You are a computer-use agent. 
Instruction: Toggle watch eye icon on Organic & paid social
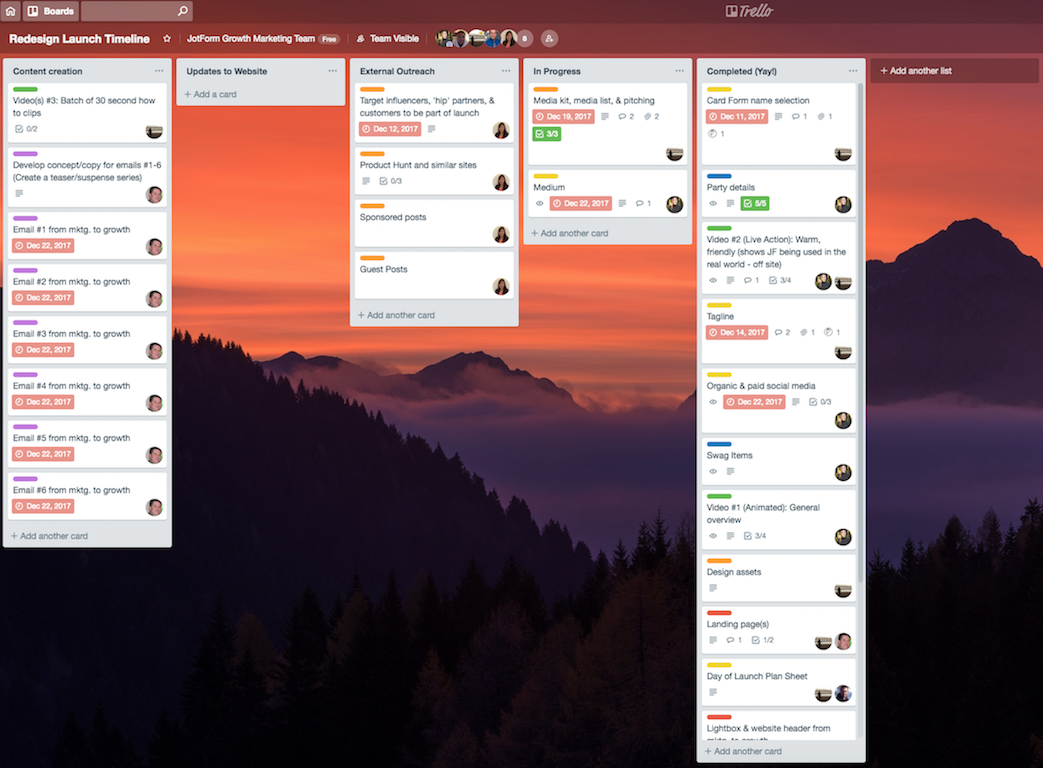[x=713, y=402]
